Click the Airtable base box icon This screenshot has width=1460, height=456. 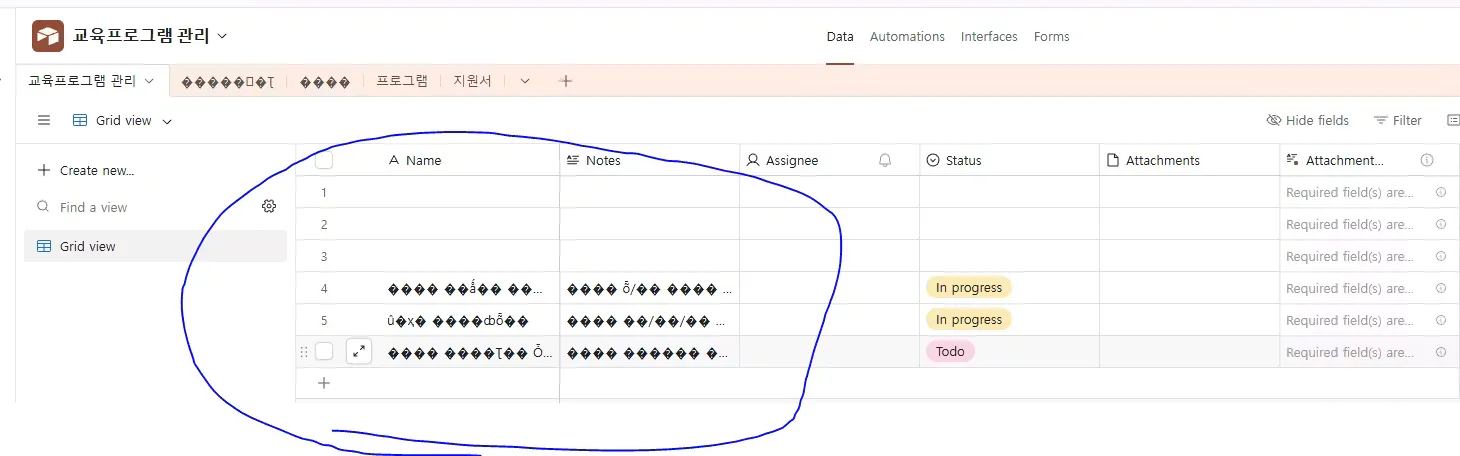click(x=48, y=36)
